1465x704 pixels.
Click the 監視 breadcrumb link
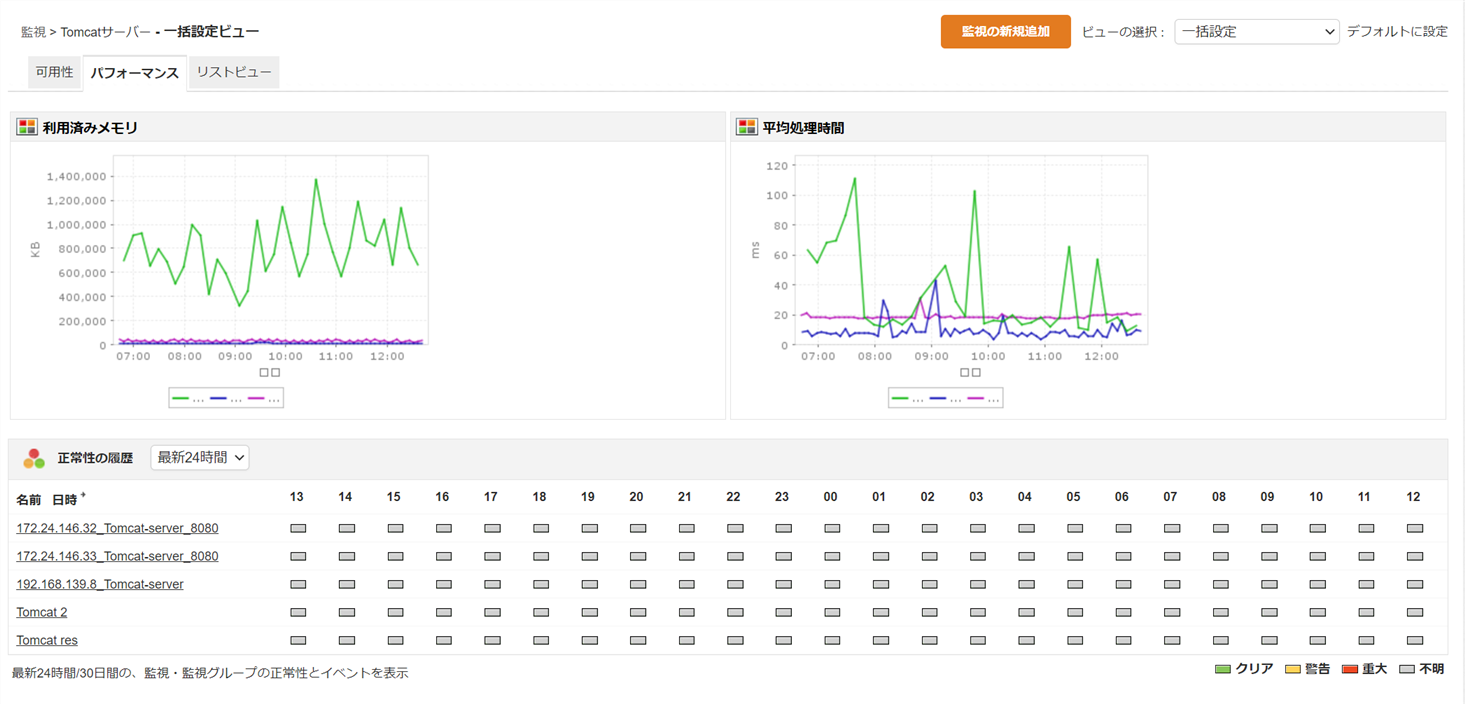[x=33, y=32]
